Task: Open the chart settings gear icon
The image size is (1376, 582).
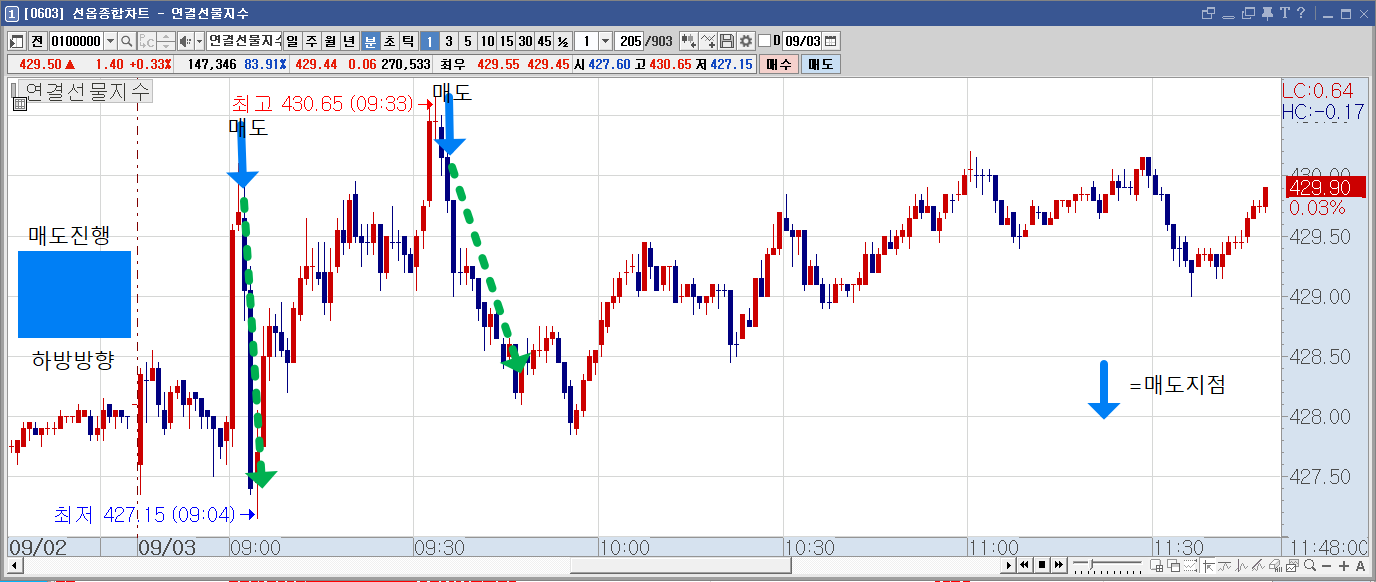Action: click(x=745, y=41)
